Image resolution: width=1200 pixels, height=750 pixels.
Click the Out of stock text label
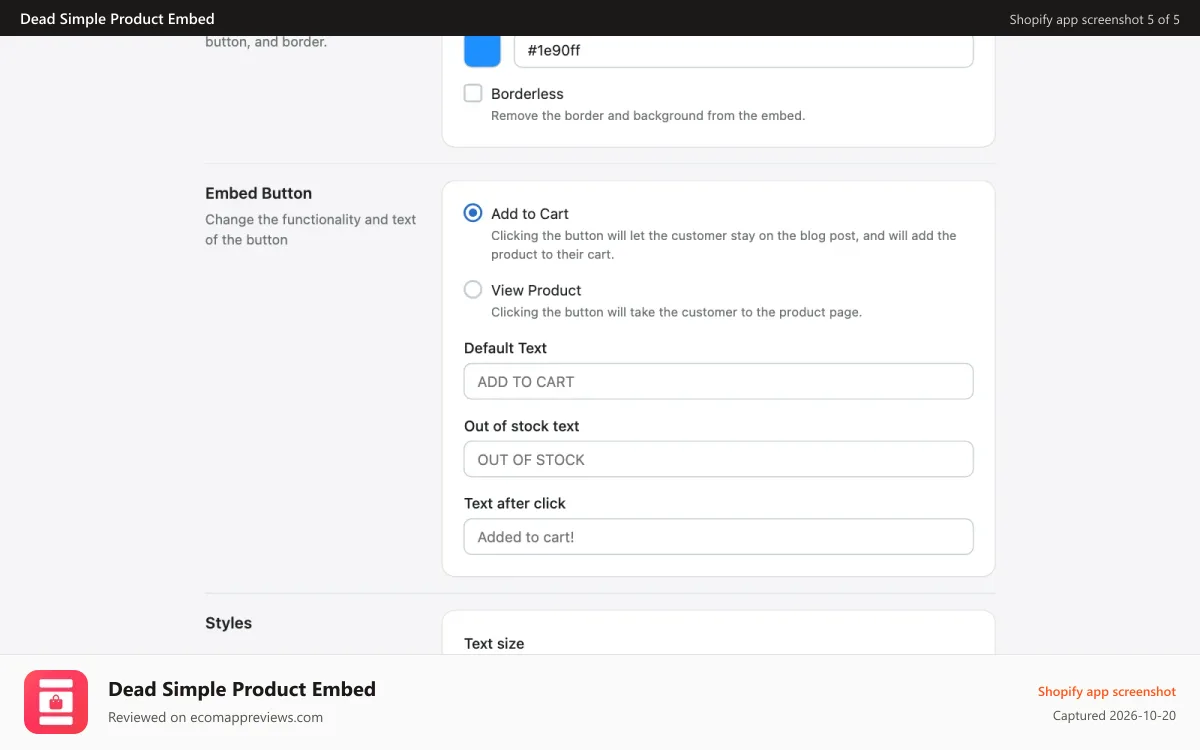[x=521, y=426]
